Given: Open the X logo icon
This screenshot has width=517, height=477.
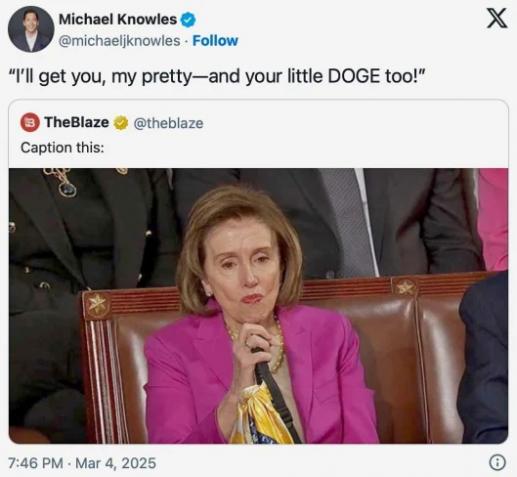Looking at the screenshot, I should point(497,19).
